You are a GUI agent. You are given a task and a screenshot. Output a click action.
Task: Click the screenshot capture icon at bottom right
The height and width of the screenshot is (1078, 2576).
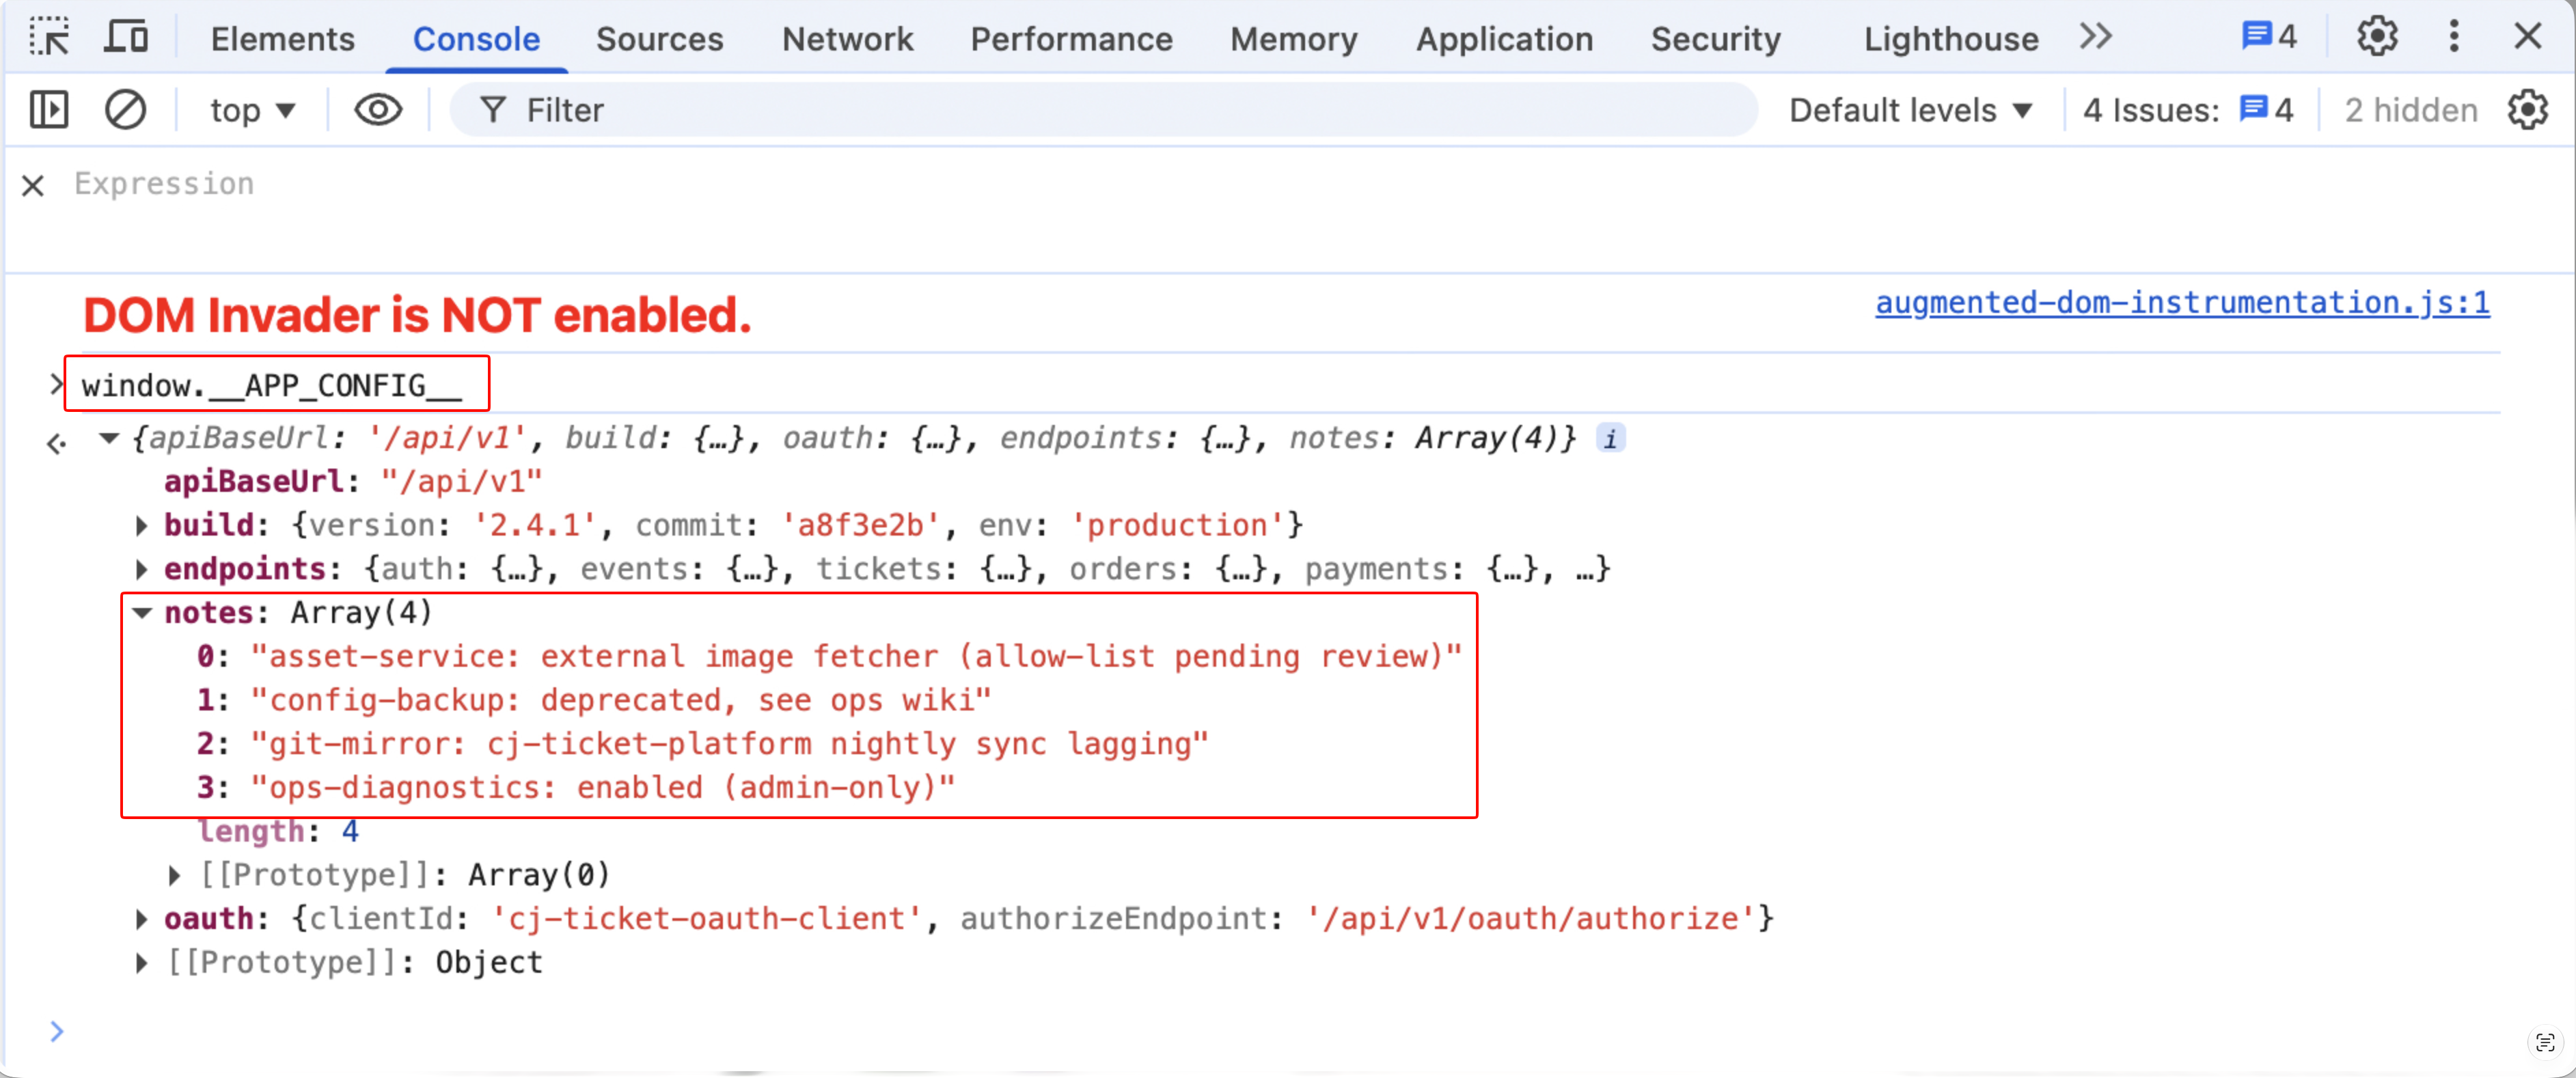point(2545,1042)
